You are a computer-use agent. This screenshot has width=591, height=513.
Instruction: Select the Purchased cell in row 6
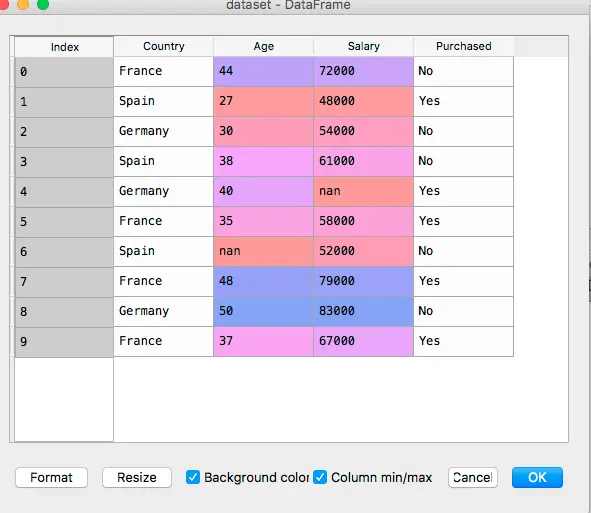pos(464,251)
